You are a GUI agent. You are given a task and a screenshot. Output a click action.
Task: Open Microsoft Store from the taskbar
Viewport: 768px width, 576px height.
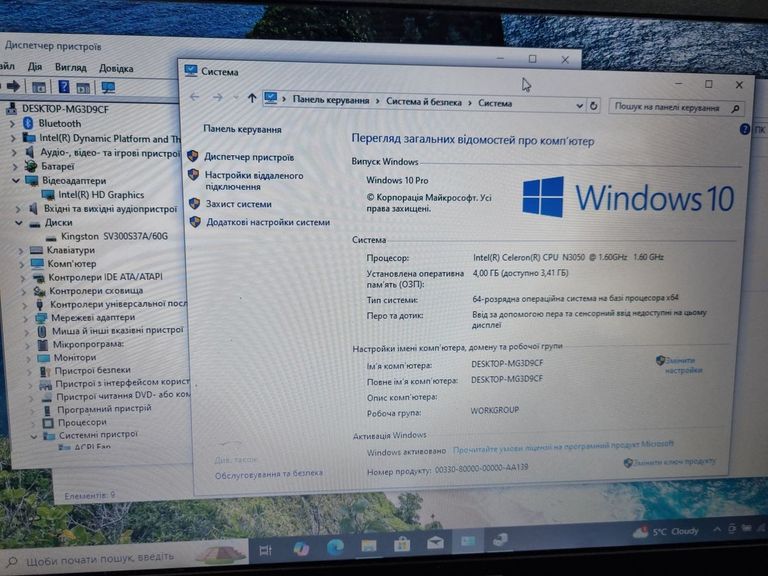point(402,544)
